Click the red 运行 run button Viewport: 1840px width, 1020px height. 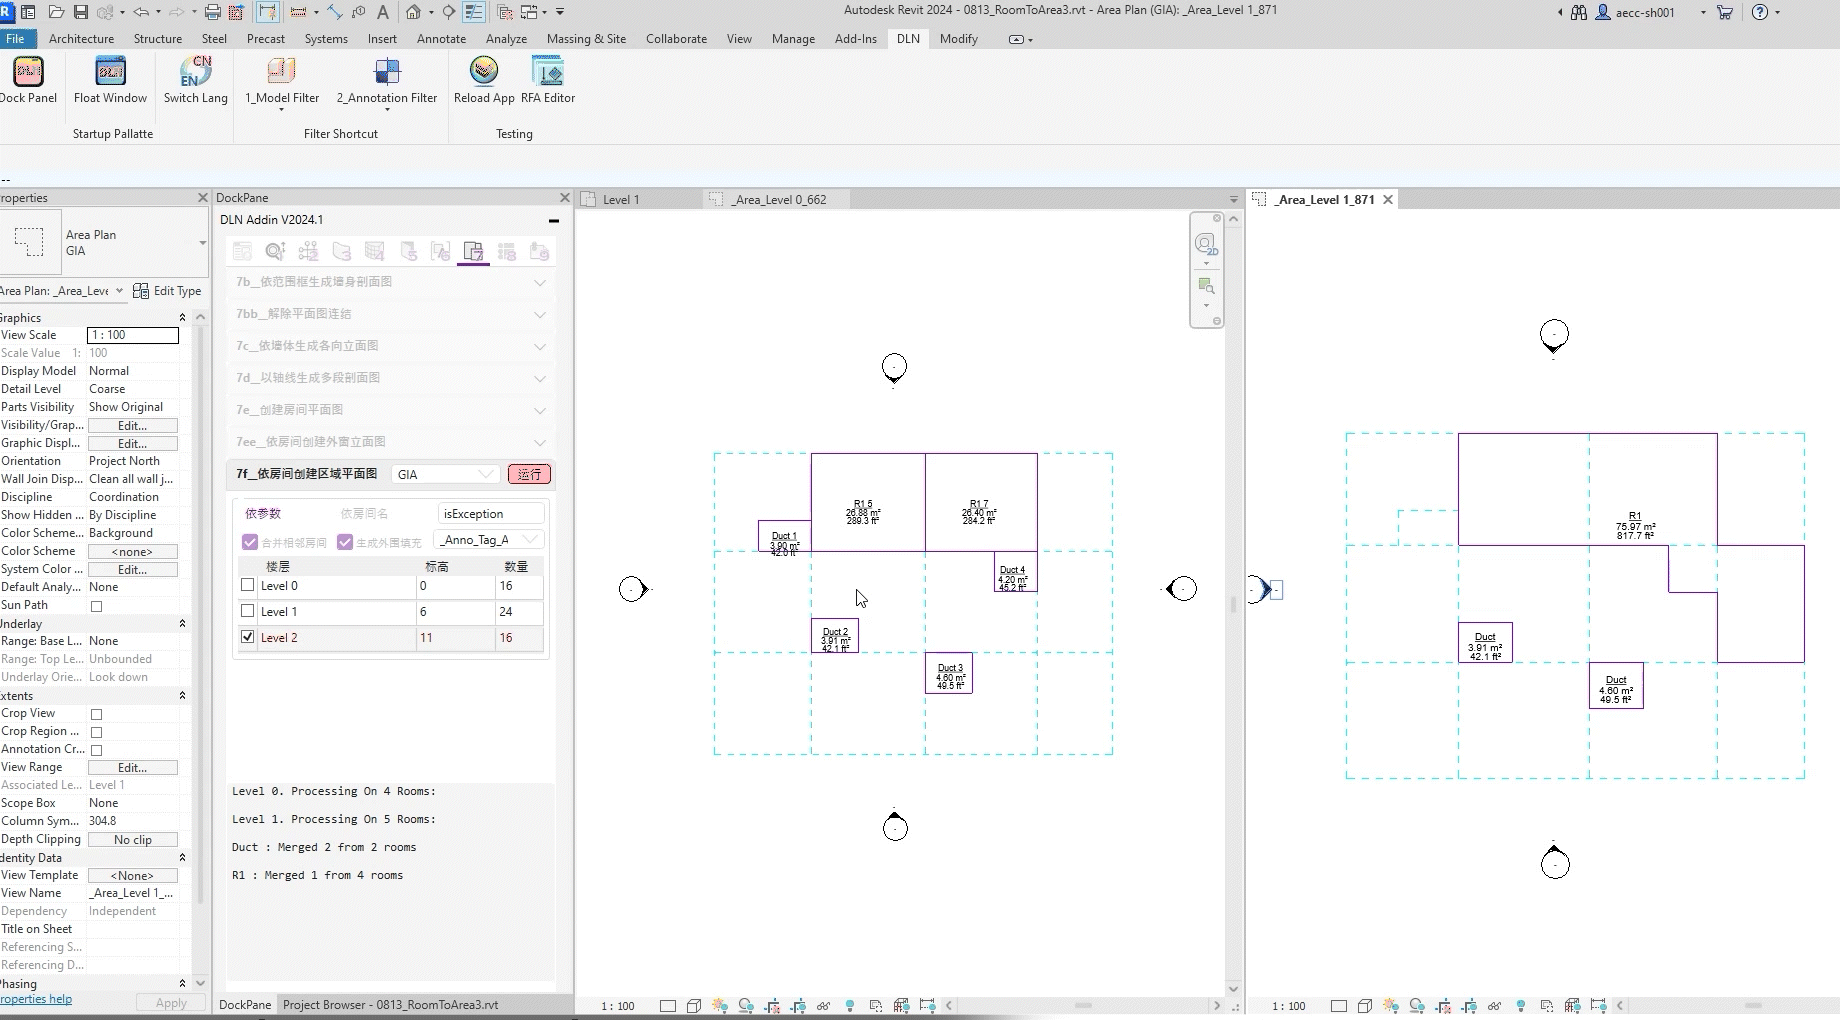pyautogui.click(x=529, y=474)
